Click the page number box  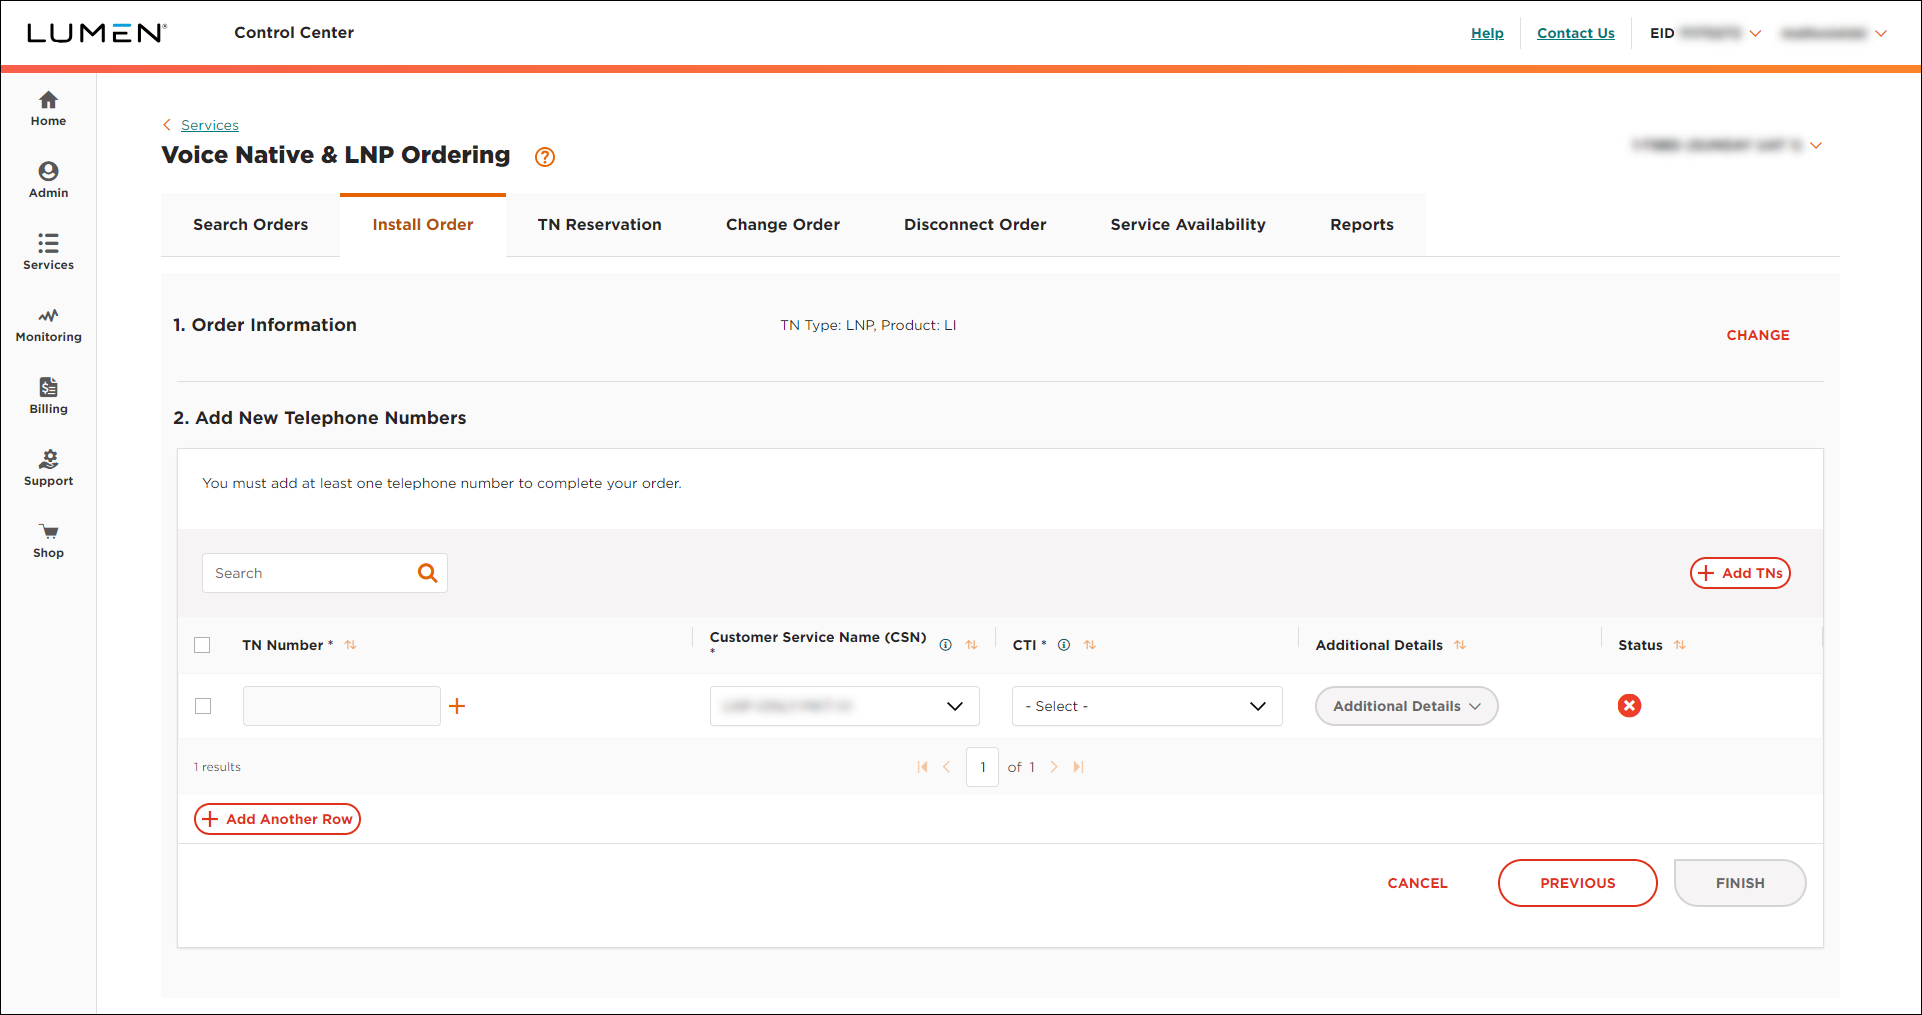click(x=982, y=767)
